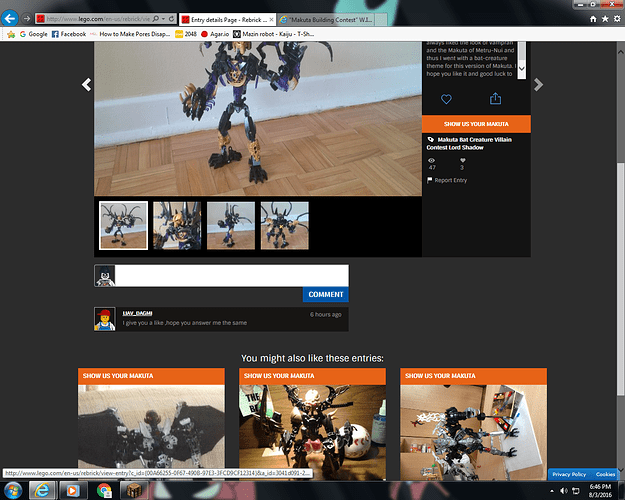Viewport: 625px width, 500px height.
Task: Select the third Makuta thumbnail
Action: pos(231,225)
